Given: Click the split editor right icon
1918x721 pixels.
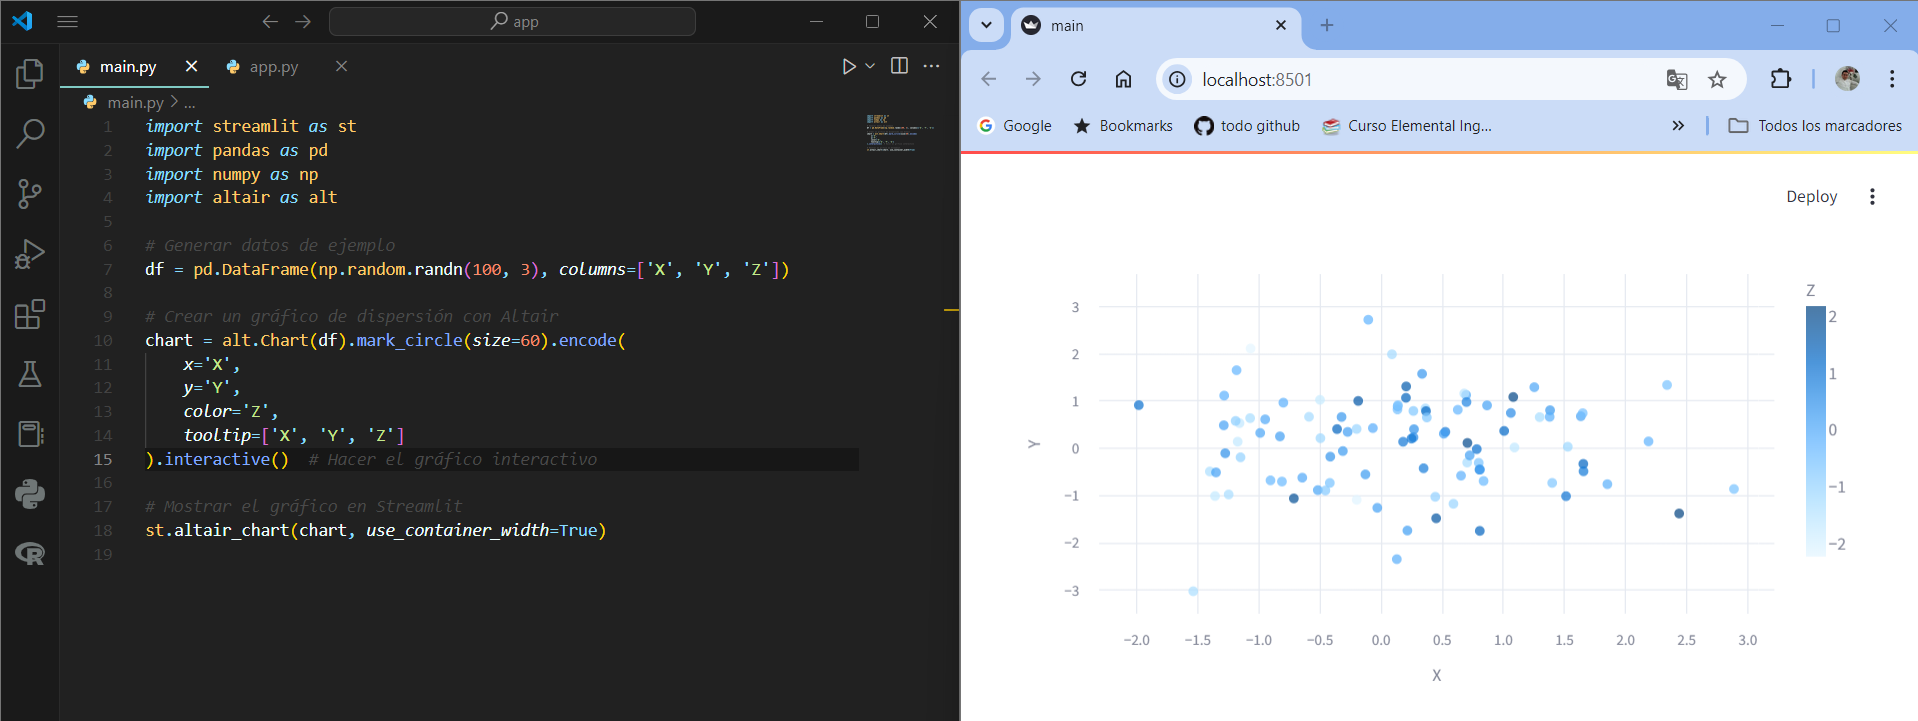Looking at the screenshot, I should (899, 66).
